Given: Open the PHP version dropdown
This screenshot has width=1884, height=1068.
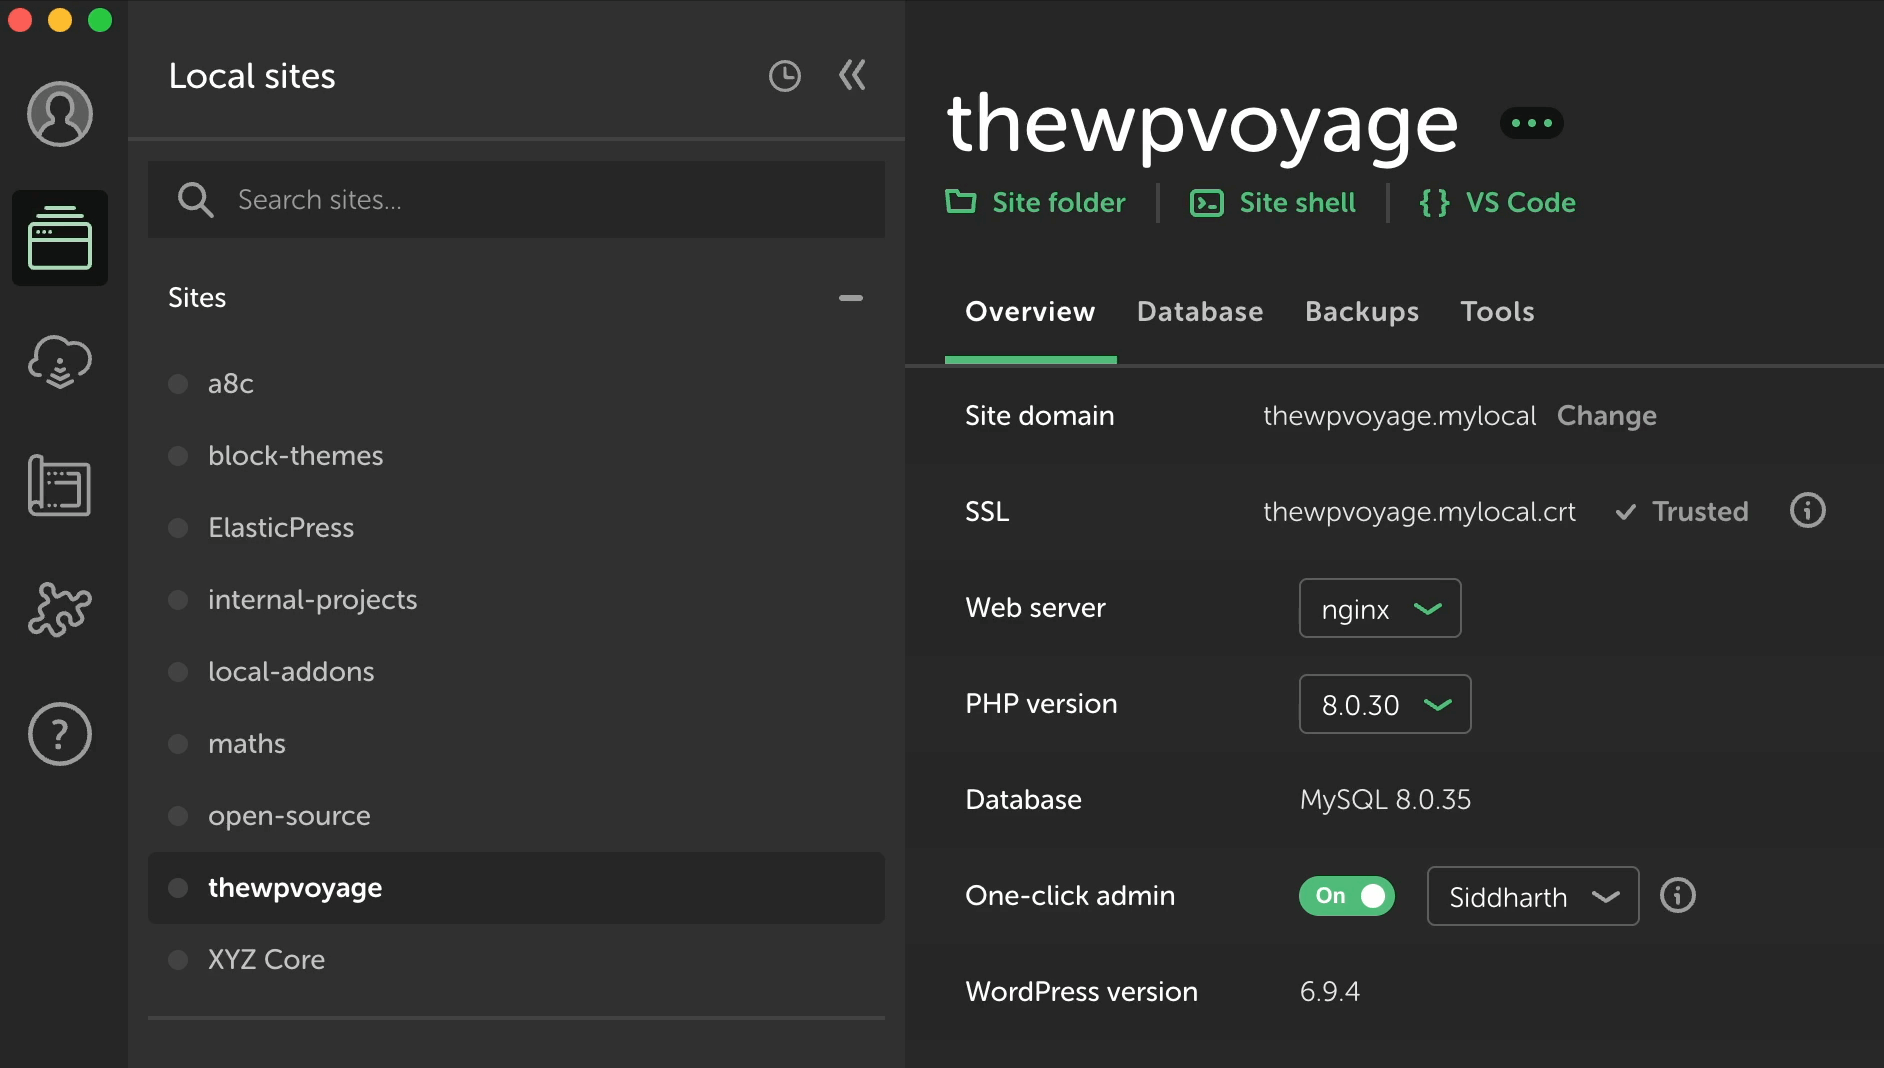Looking at the screenshot, I should pyautogui.click(x=1385, y=704).
